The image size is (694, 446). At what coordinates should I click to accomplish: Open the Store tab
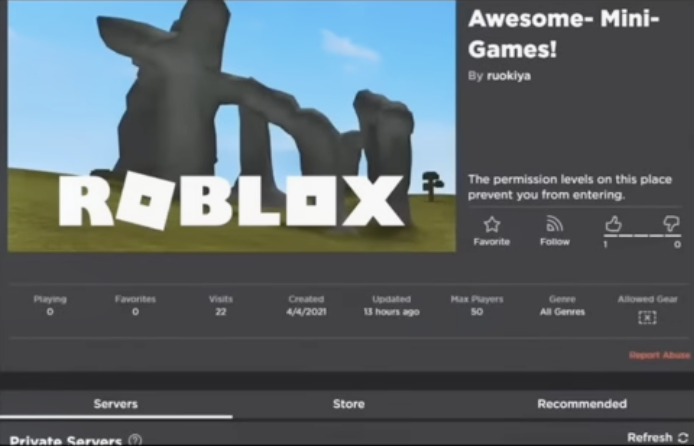(349, 404)
